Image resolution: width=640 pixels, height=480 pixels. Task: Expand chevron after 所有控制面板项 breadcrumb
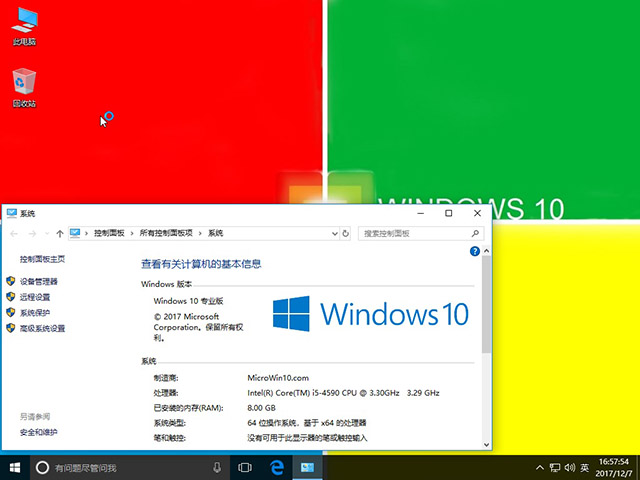pos(200,233)
